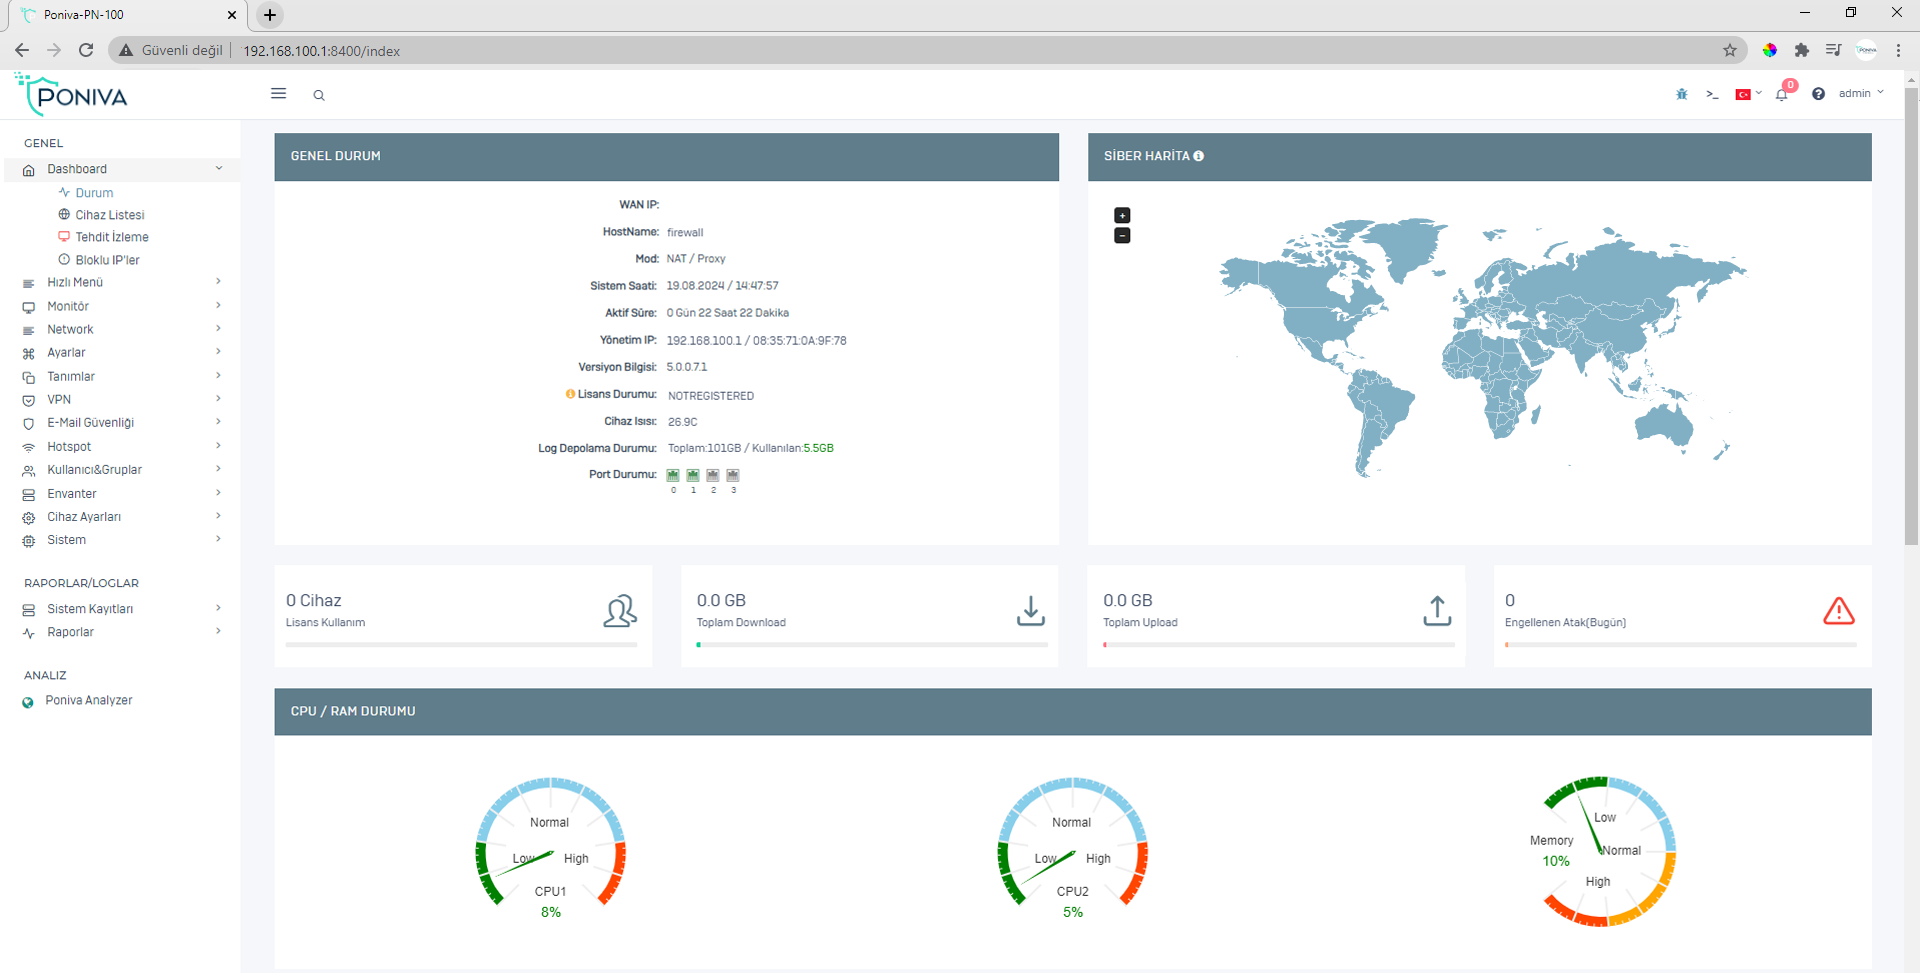Click the hamburger menu icon to collapse sidebar
Viewport: 1920px width, 973px height.
[278, 94]
